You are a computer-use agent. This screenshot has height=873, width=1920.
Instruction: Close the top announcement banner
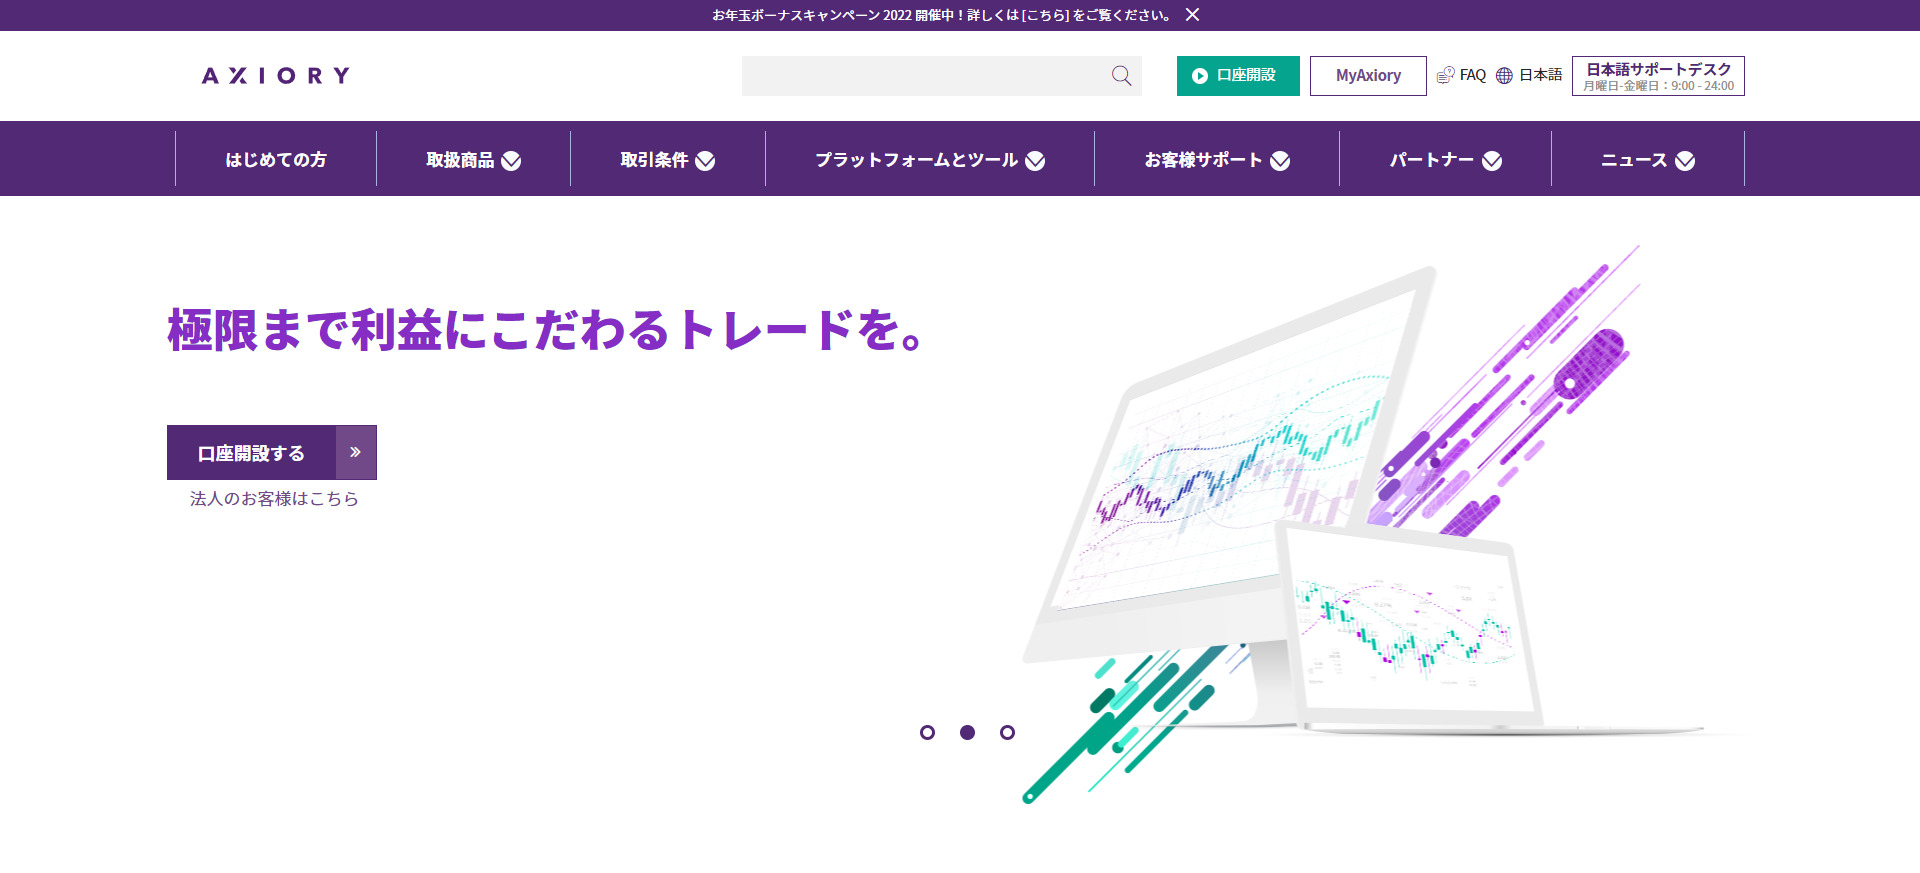coord(1192,15)
